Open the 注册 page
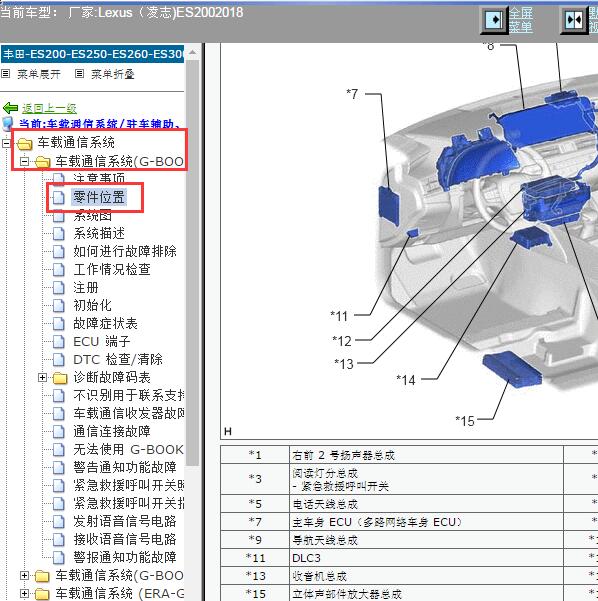 pyautogui.click(x=85, y=287)
